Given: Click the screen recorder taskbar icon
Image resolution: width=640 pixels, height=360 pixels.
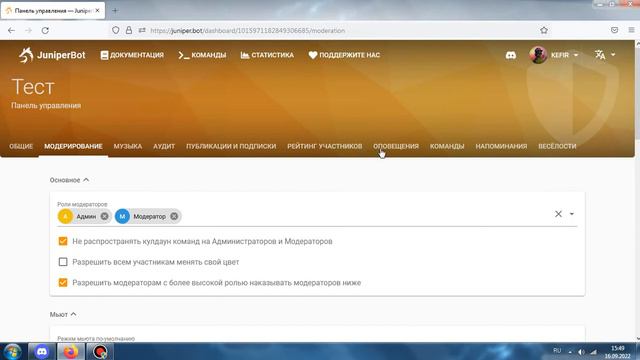Looking at the screenshot, I should [100, 351].
